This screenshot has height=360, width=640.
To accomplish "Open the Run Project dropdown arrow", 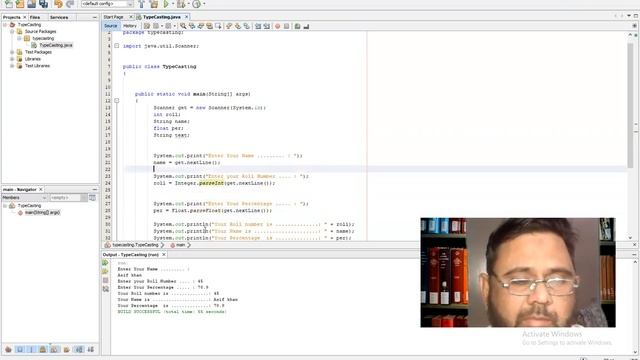I will point(172,4).
